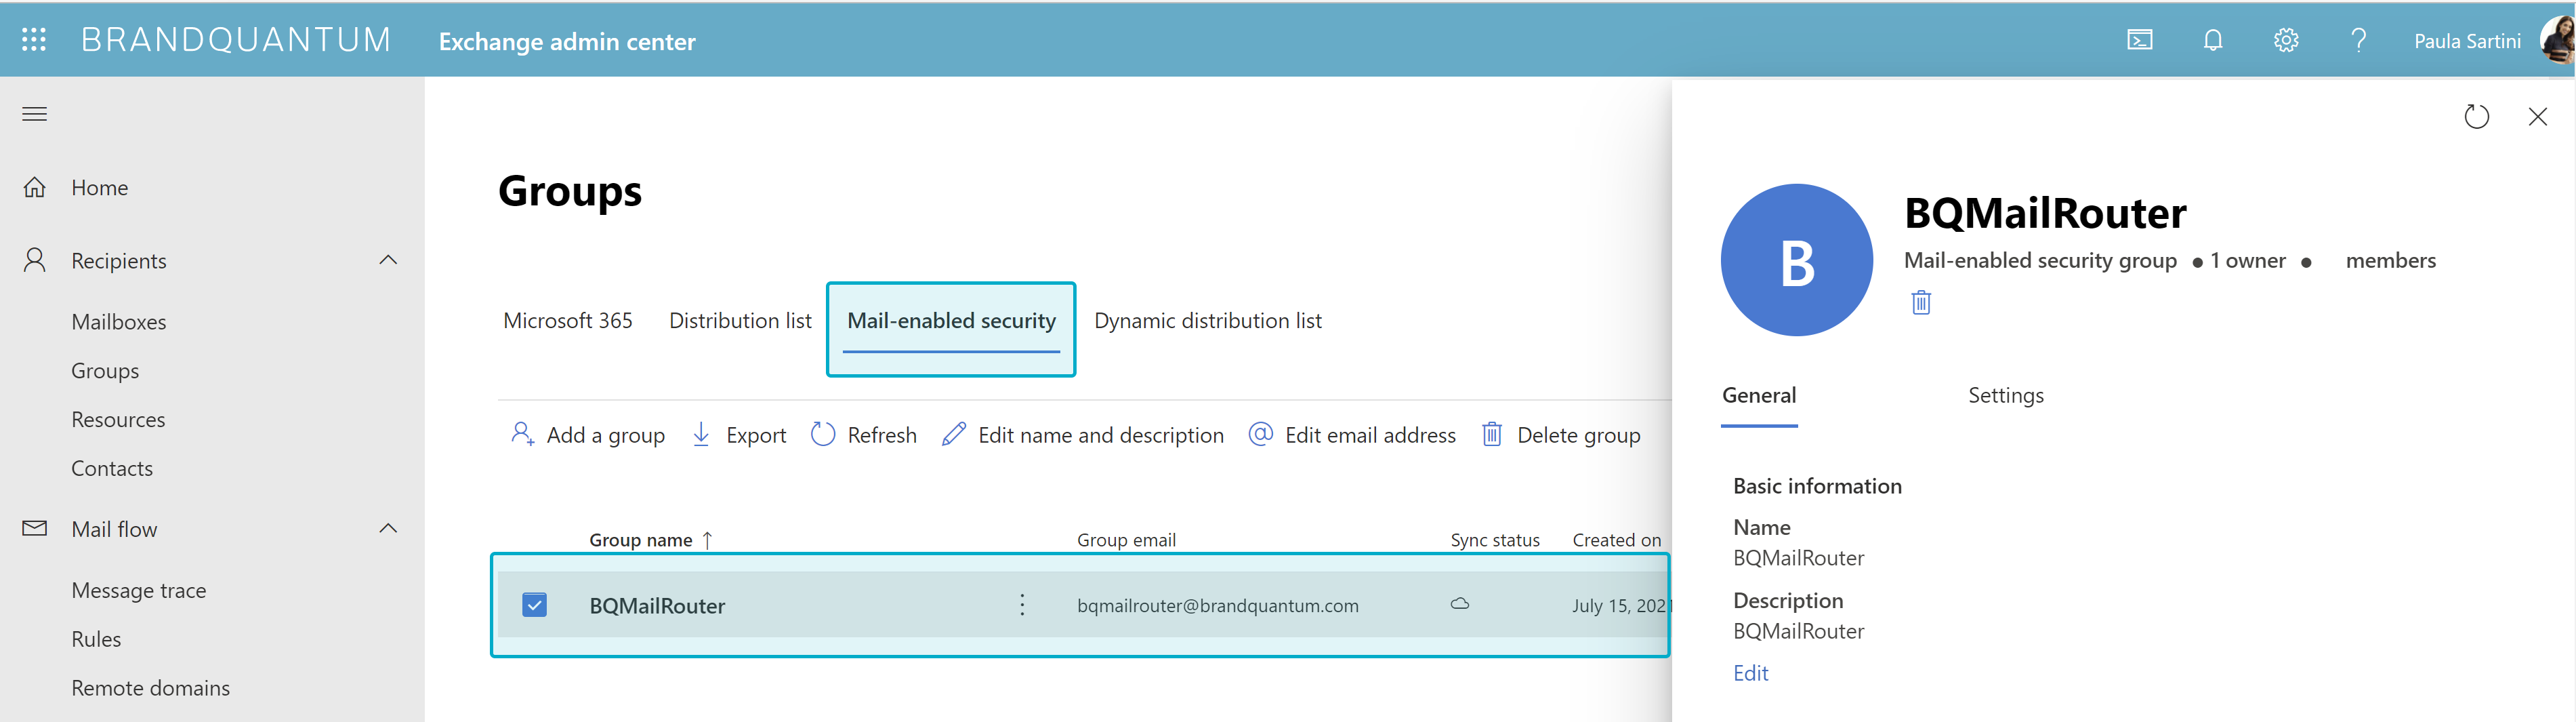
Task: Select the Mail-enabled security tab
Action: point(951,321)
